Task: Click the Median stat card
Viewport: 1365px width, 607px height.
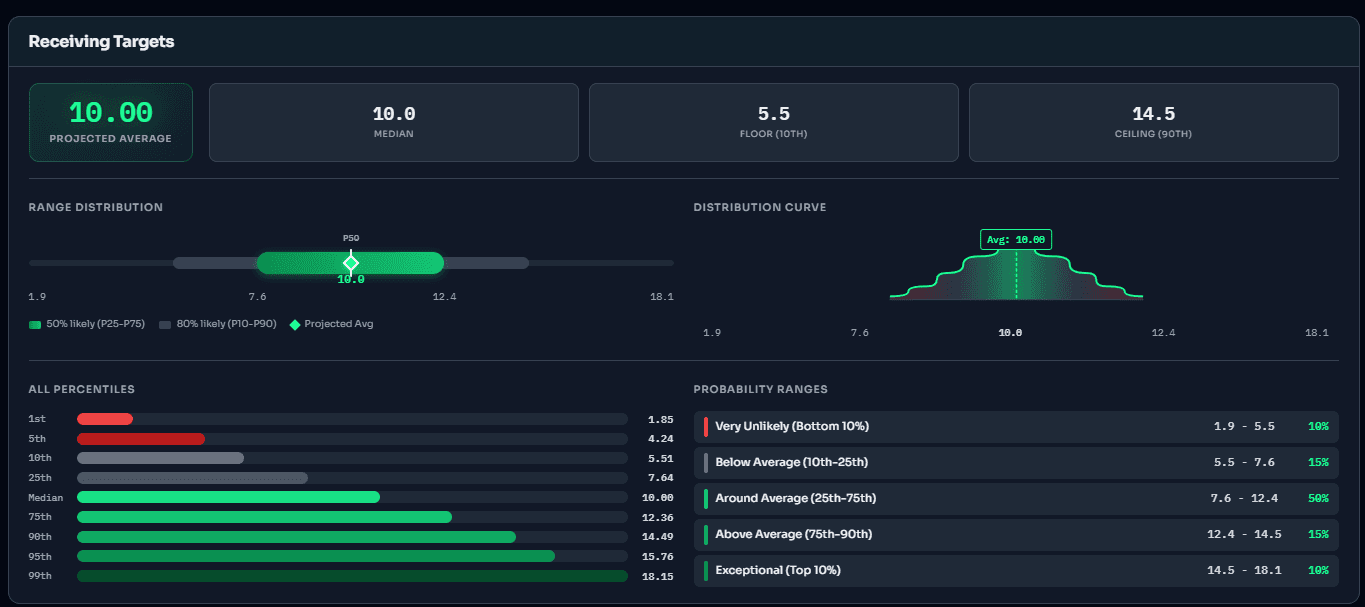Action: pyautogui.click(x=393, y=122)
